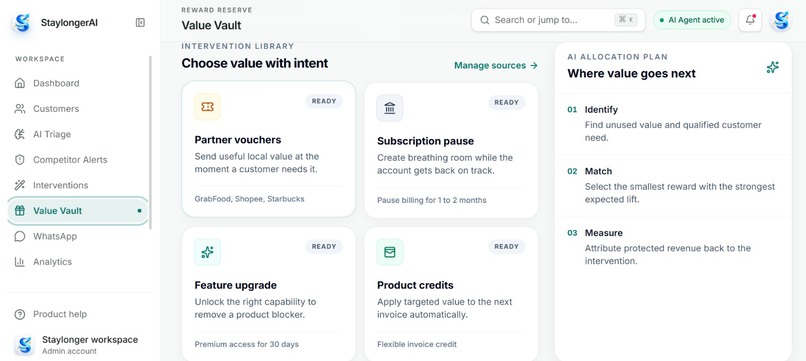Click the 01 Identify step
806x361 pixels.
(x=673, y=124)
